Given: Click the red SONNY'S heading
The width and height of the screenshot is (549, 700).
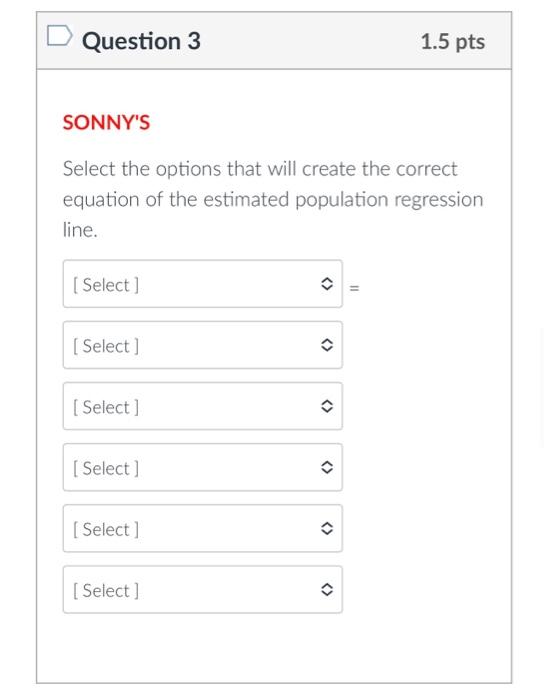Looking at the screenshot, I should (106, 122).
